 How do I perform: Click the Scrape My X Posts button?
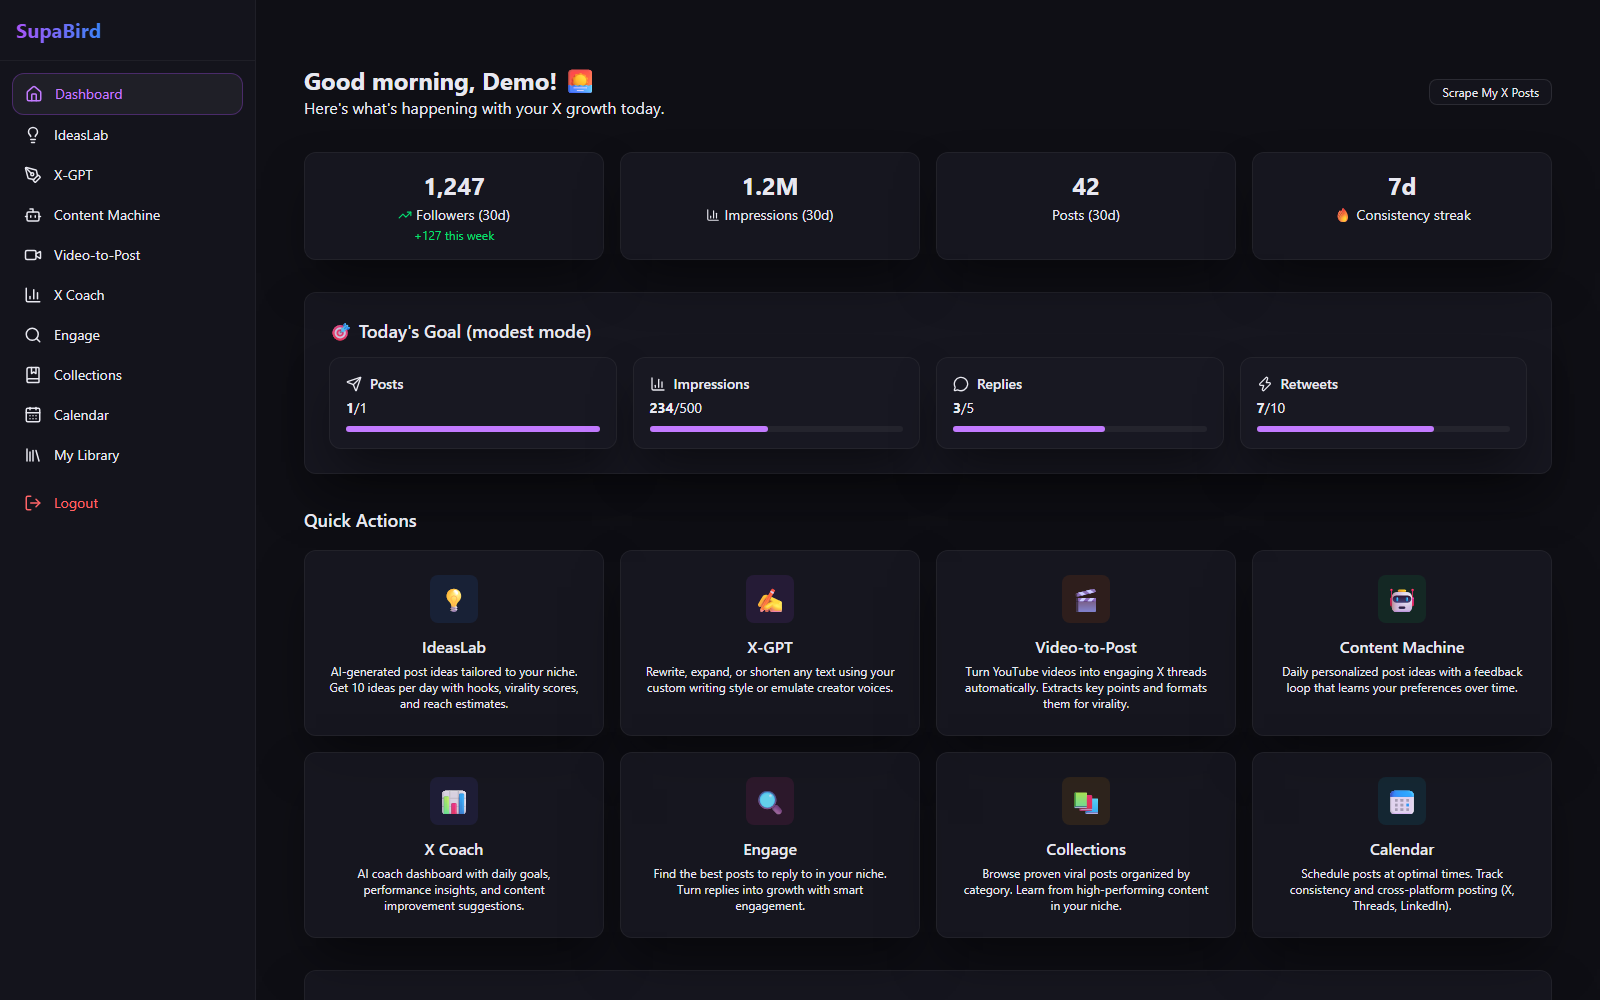click(x=1490, y=93)
